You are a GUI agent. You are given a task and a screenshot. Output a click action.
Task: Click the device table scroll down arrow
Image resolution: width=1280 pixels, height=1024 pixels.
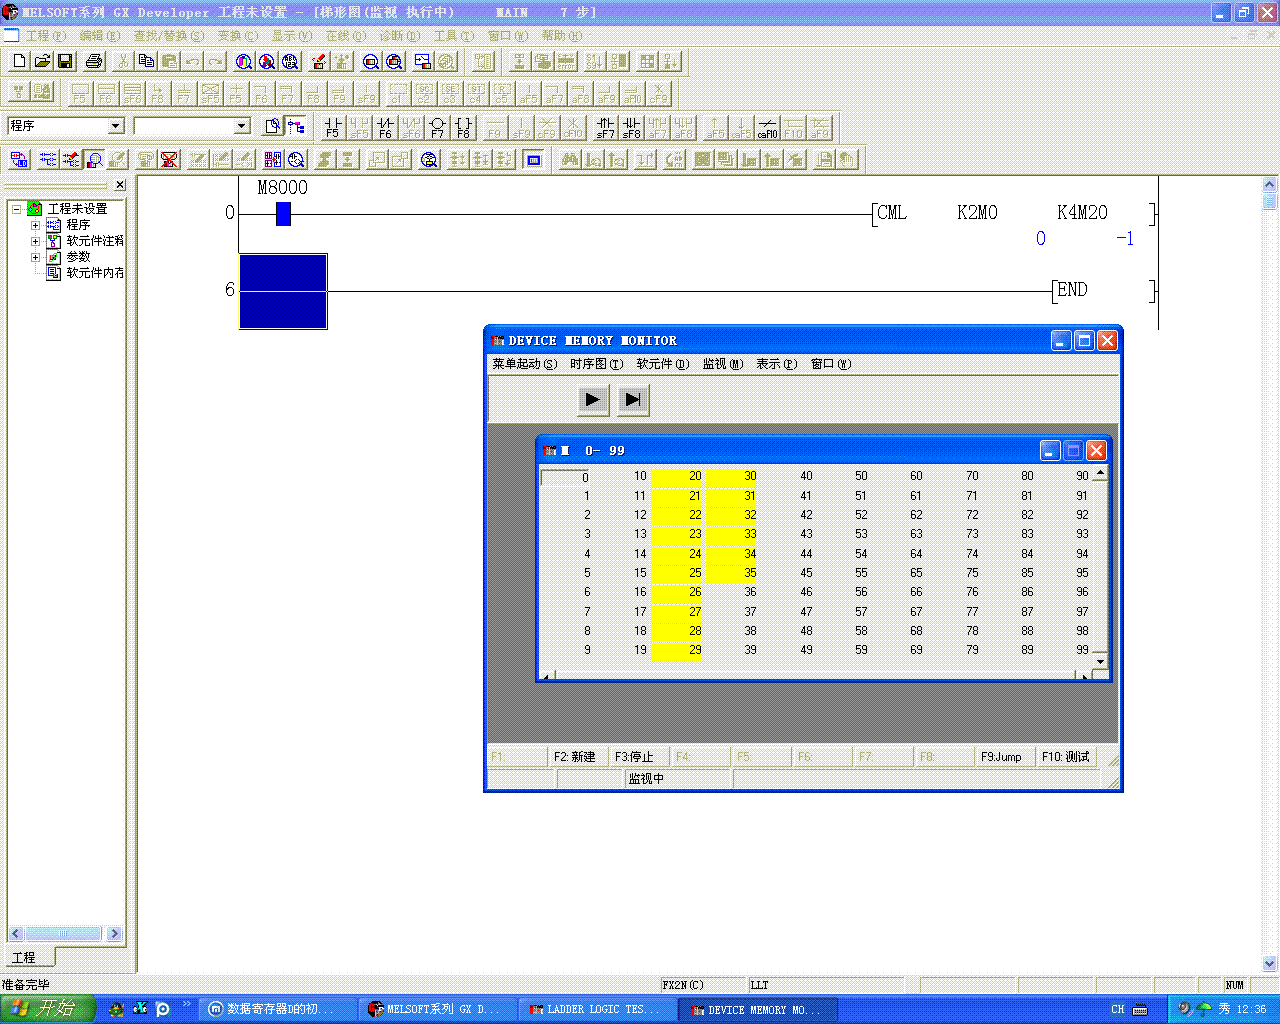1100,661
